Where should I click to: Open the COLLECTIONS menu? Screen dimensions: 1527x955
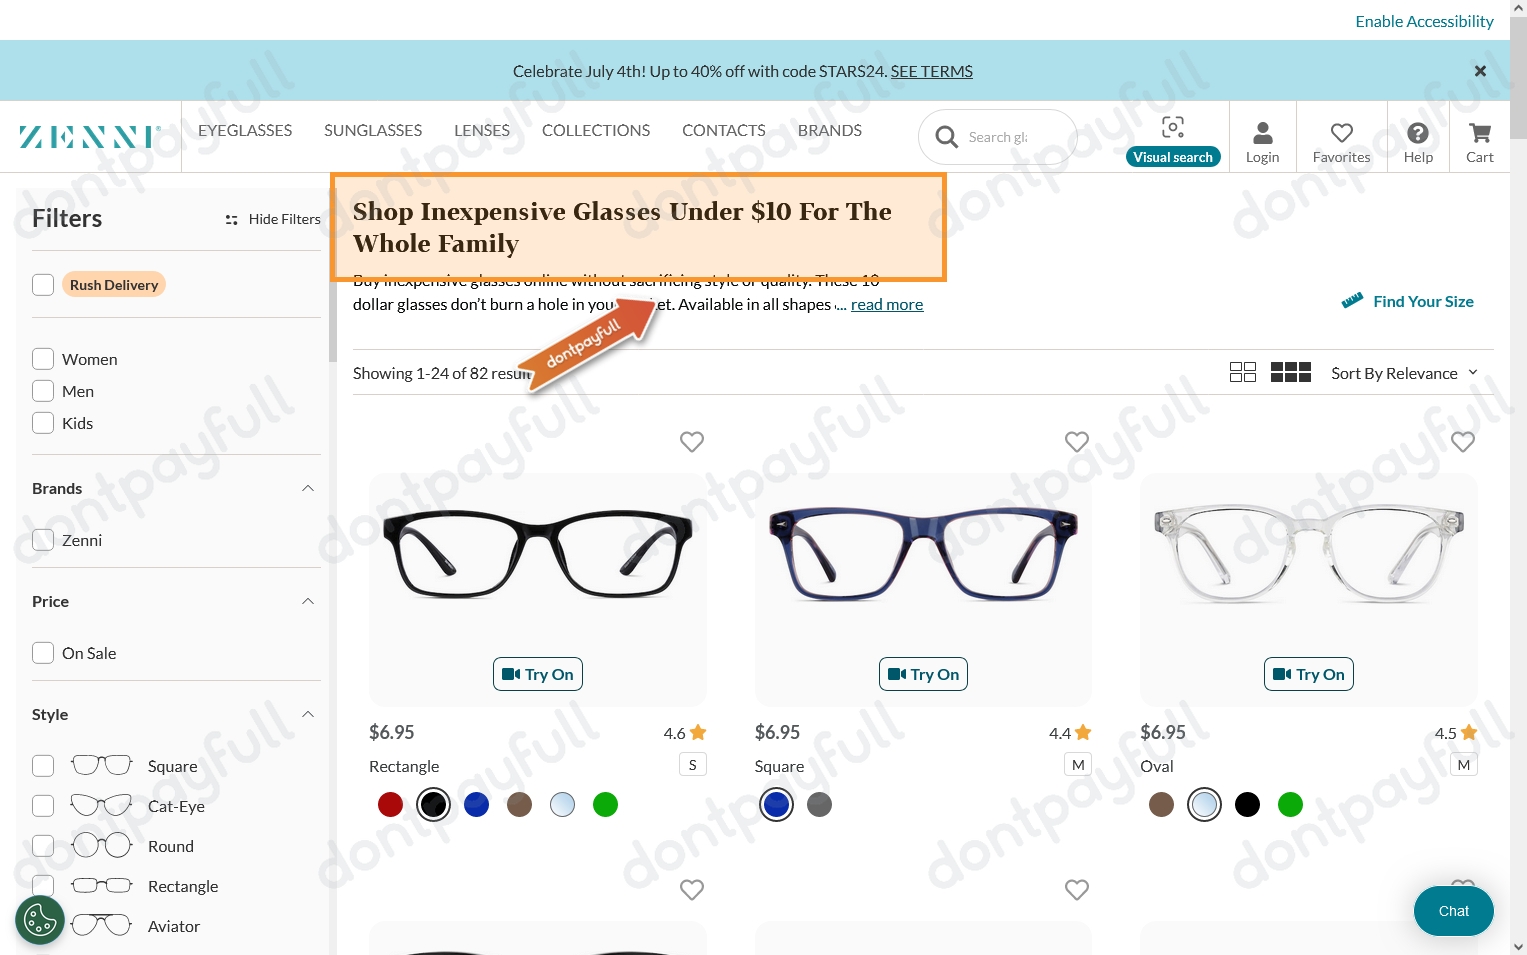[x=596, y=130]
